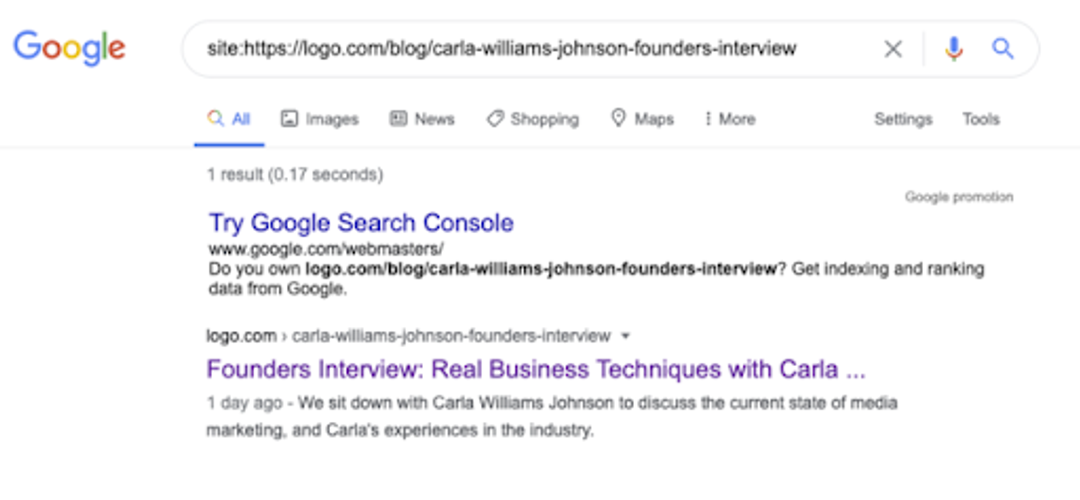Click the Shopping tag icon
Image resolution: width=1080 pixels, height=500 pixels.
495,119
